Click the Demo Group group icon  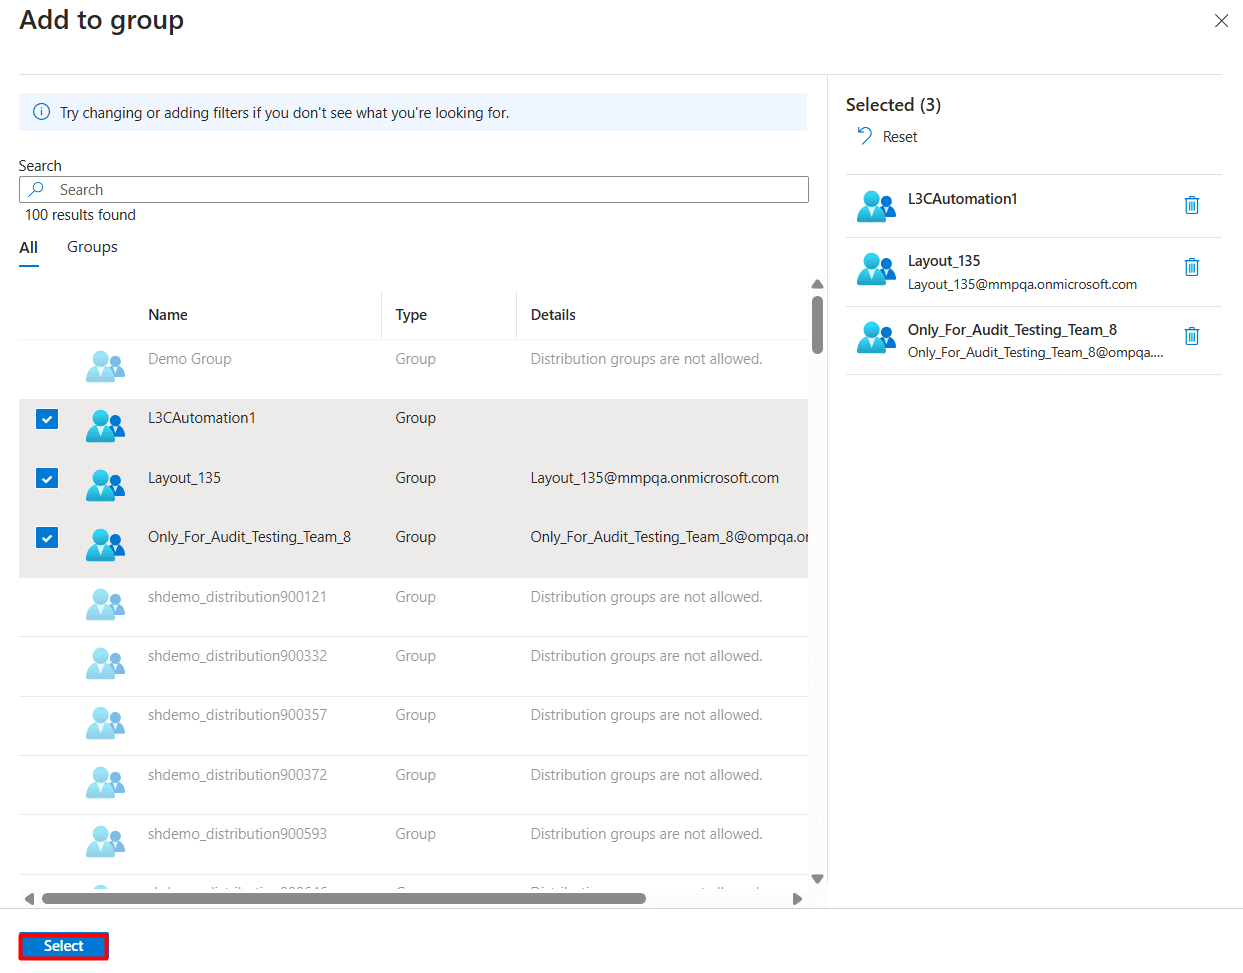tap(106, 365)
